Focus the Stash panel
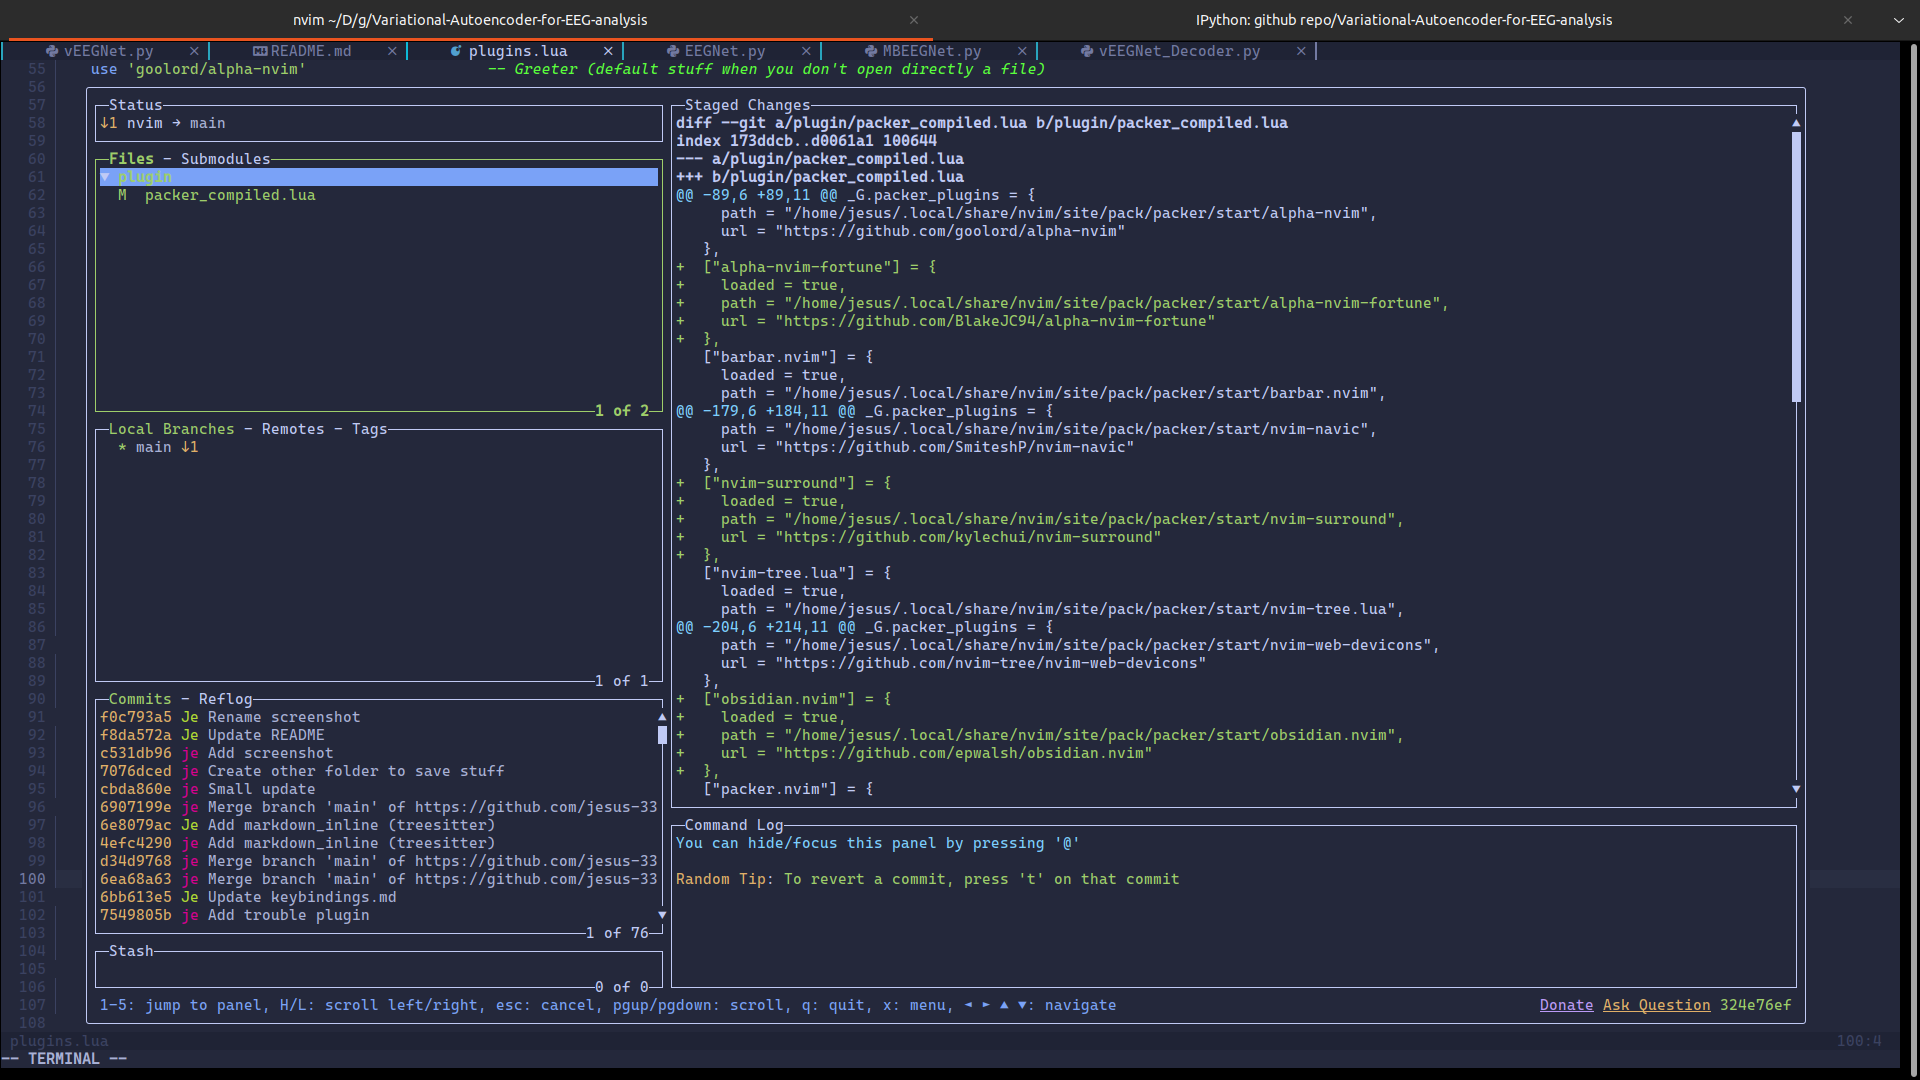The width and height of the screenshot is (1920, 1080). click(378, 969)
